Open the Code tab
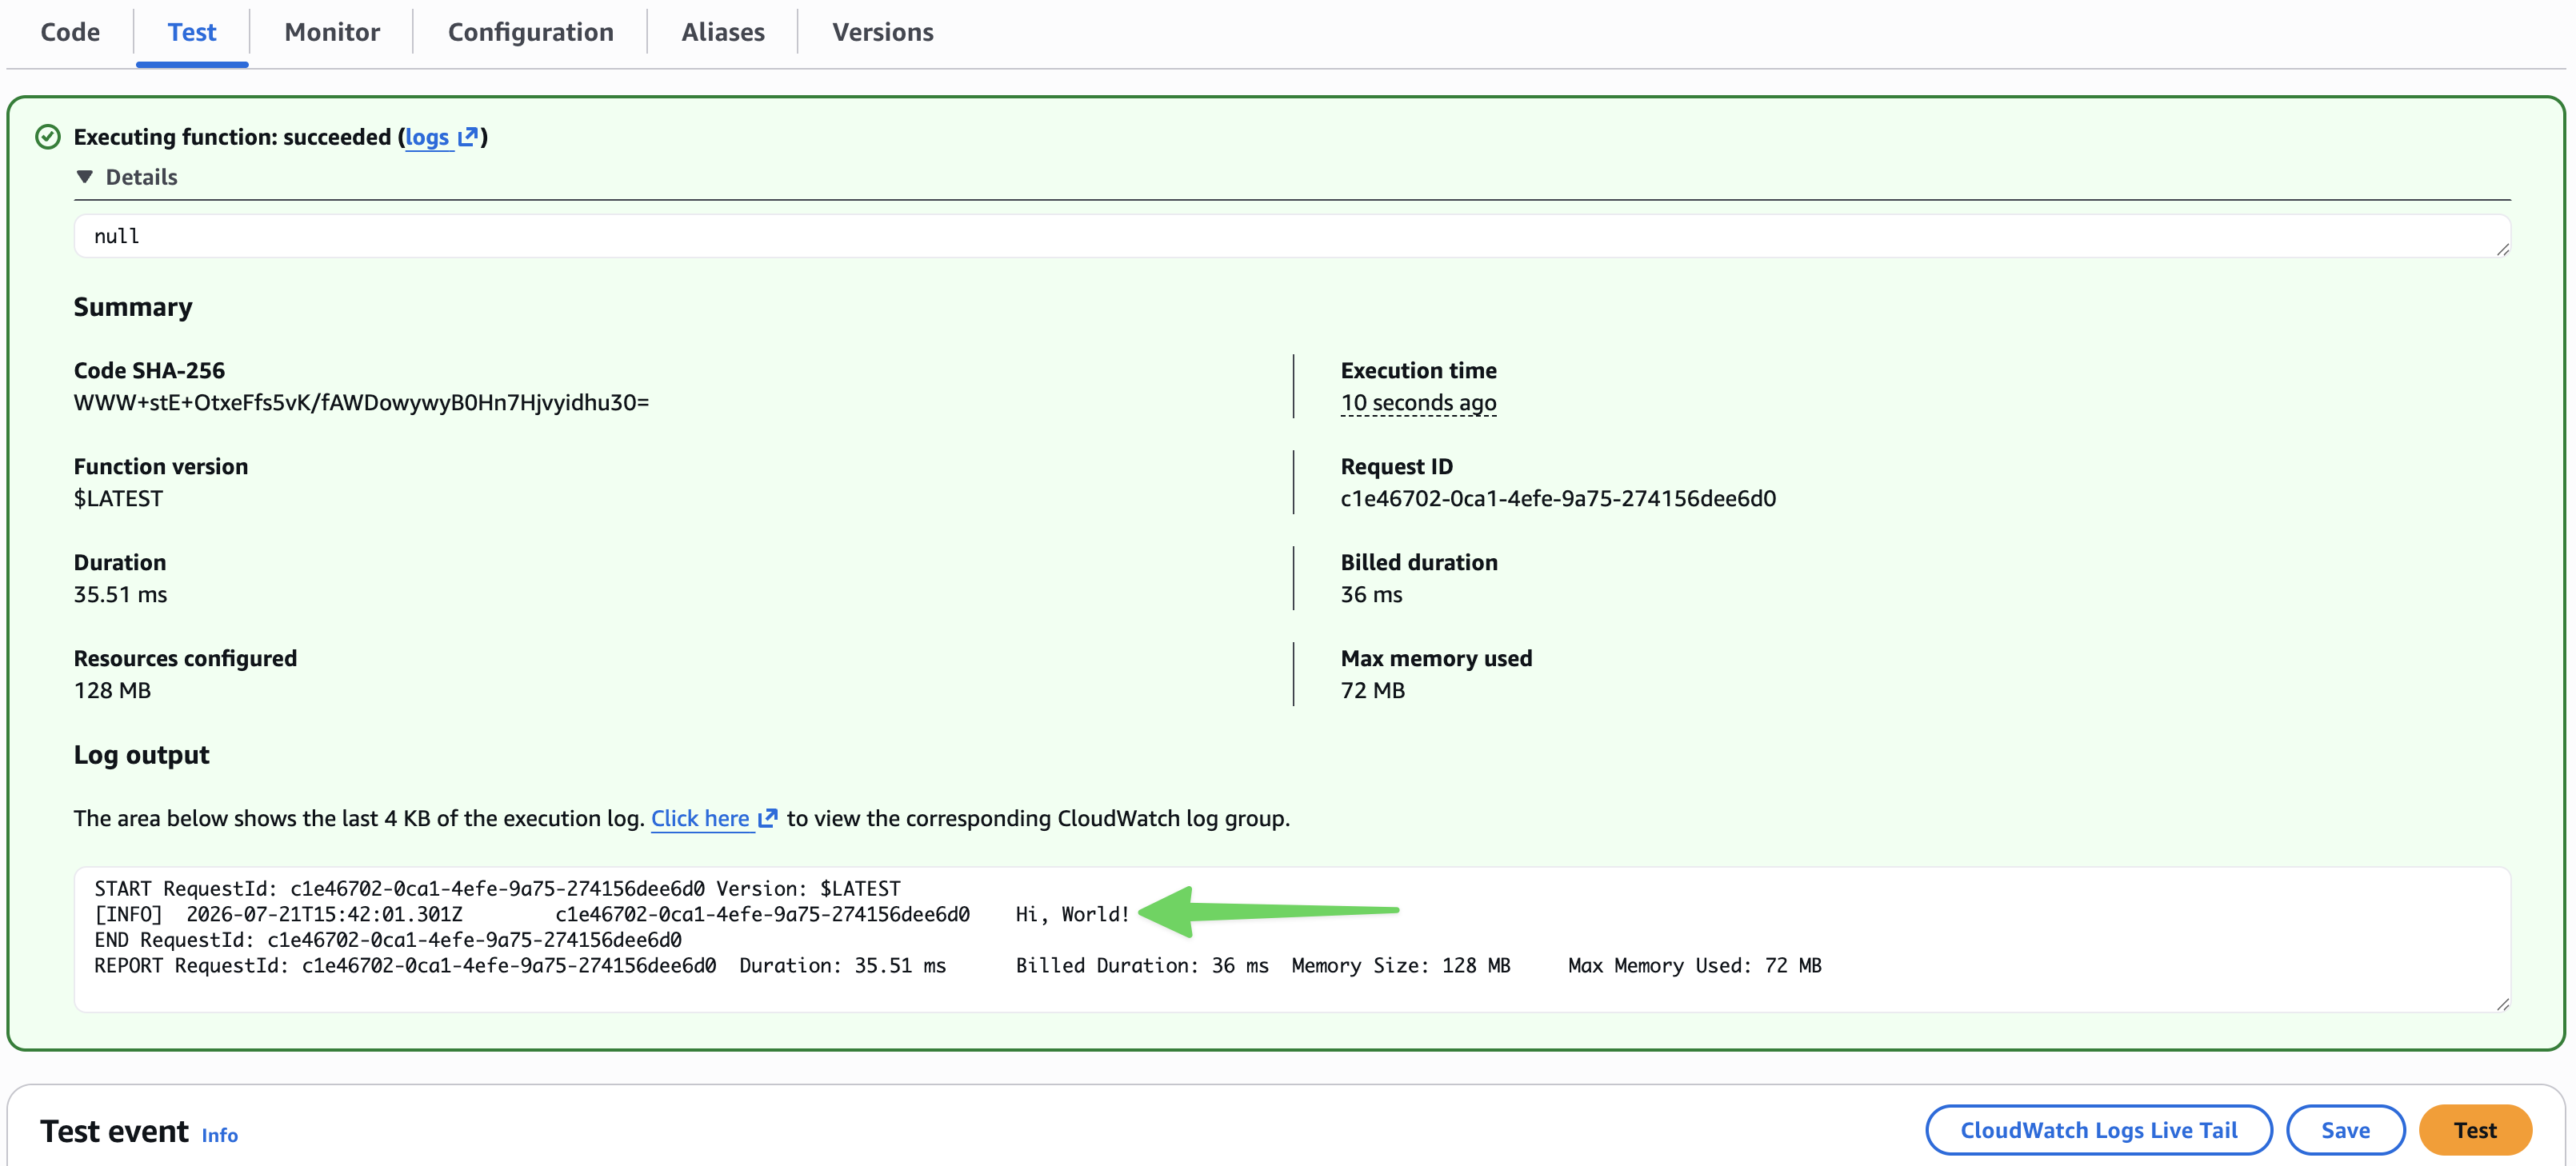The width and height of the screenshot is (2576, 1166). click(70, 32)
